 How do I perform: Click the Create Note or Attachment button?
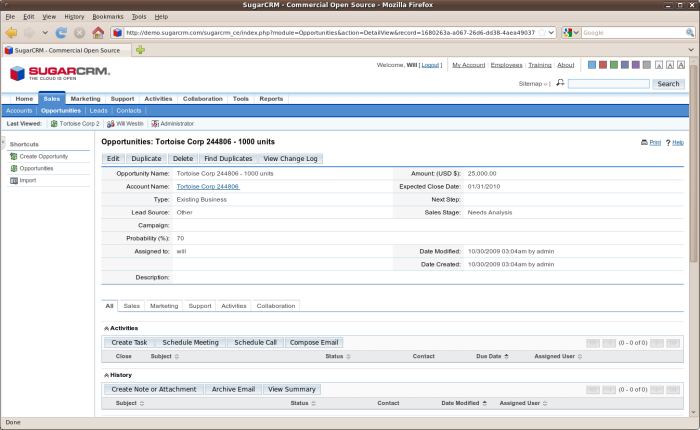point(154,389)
